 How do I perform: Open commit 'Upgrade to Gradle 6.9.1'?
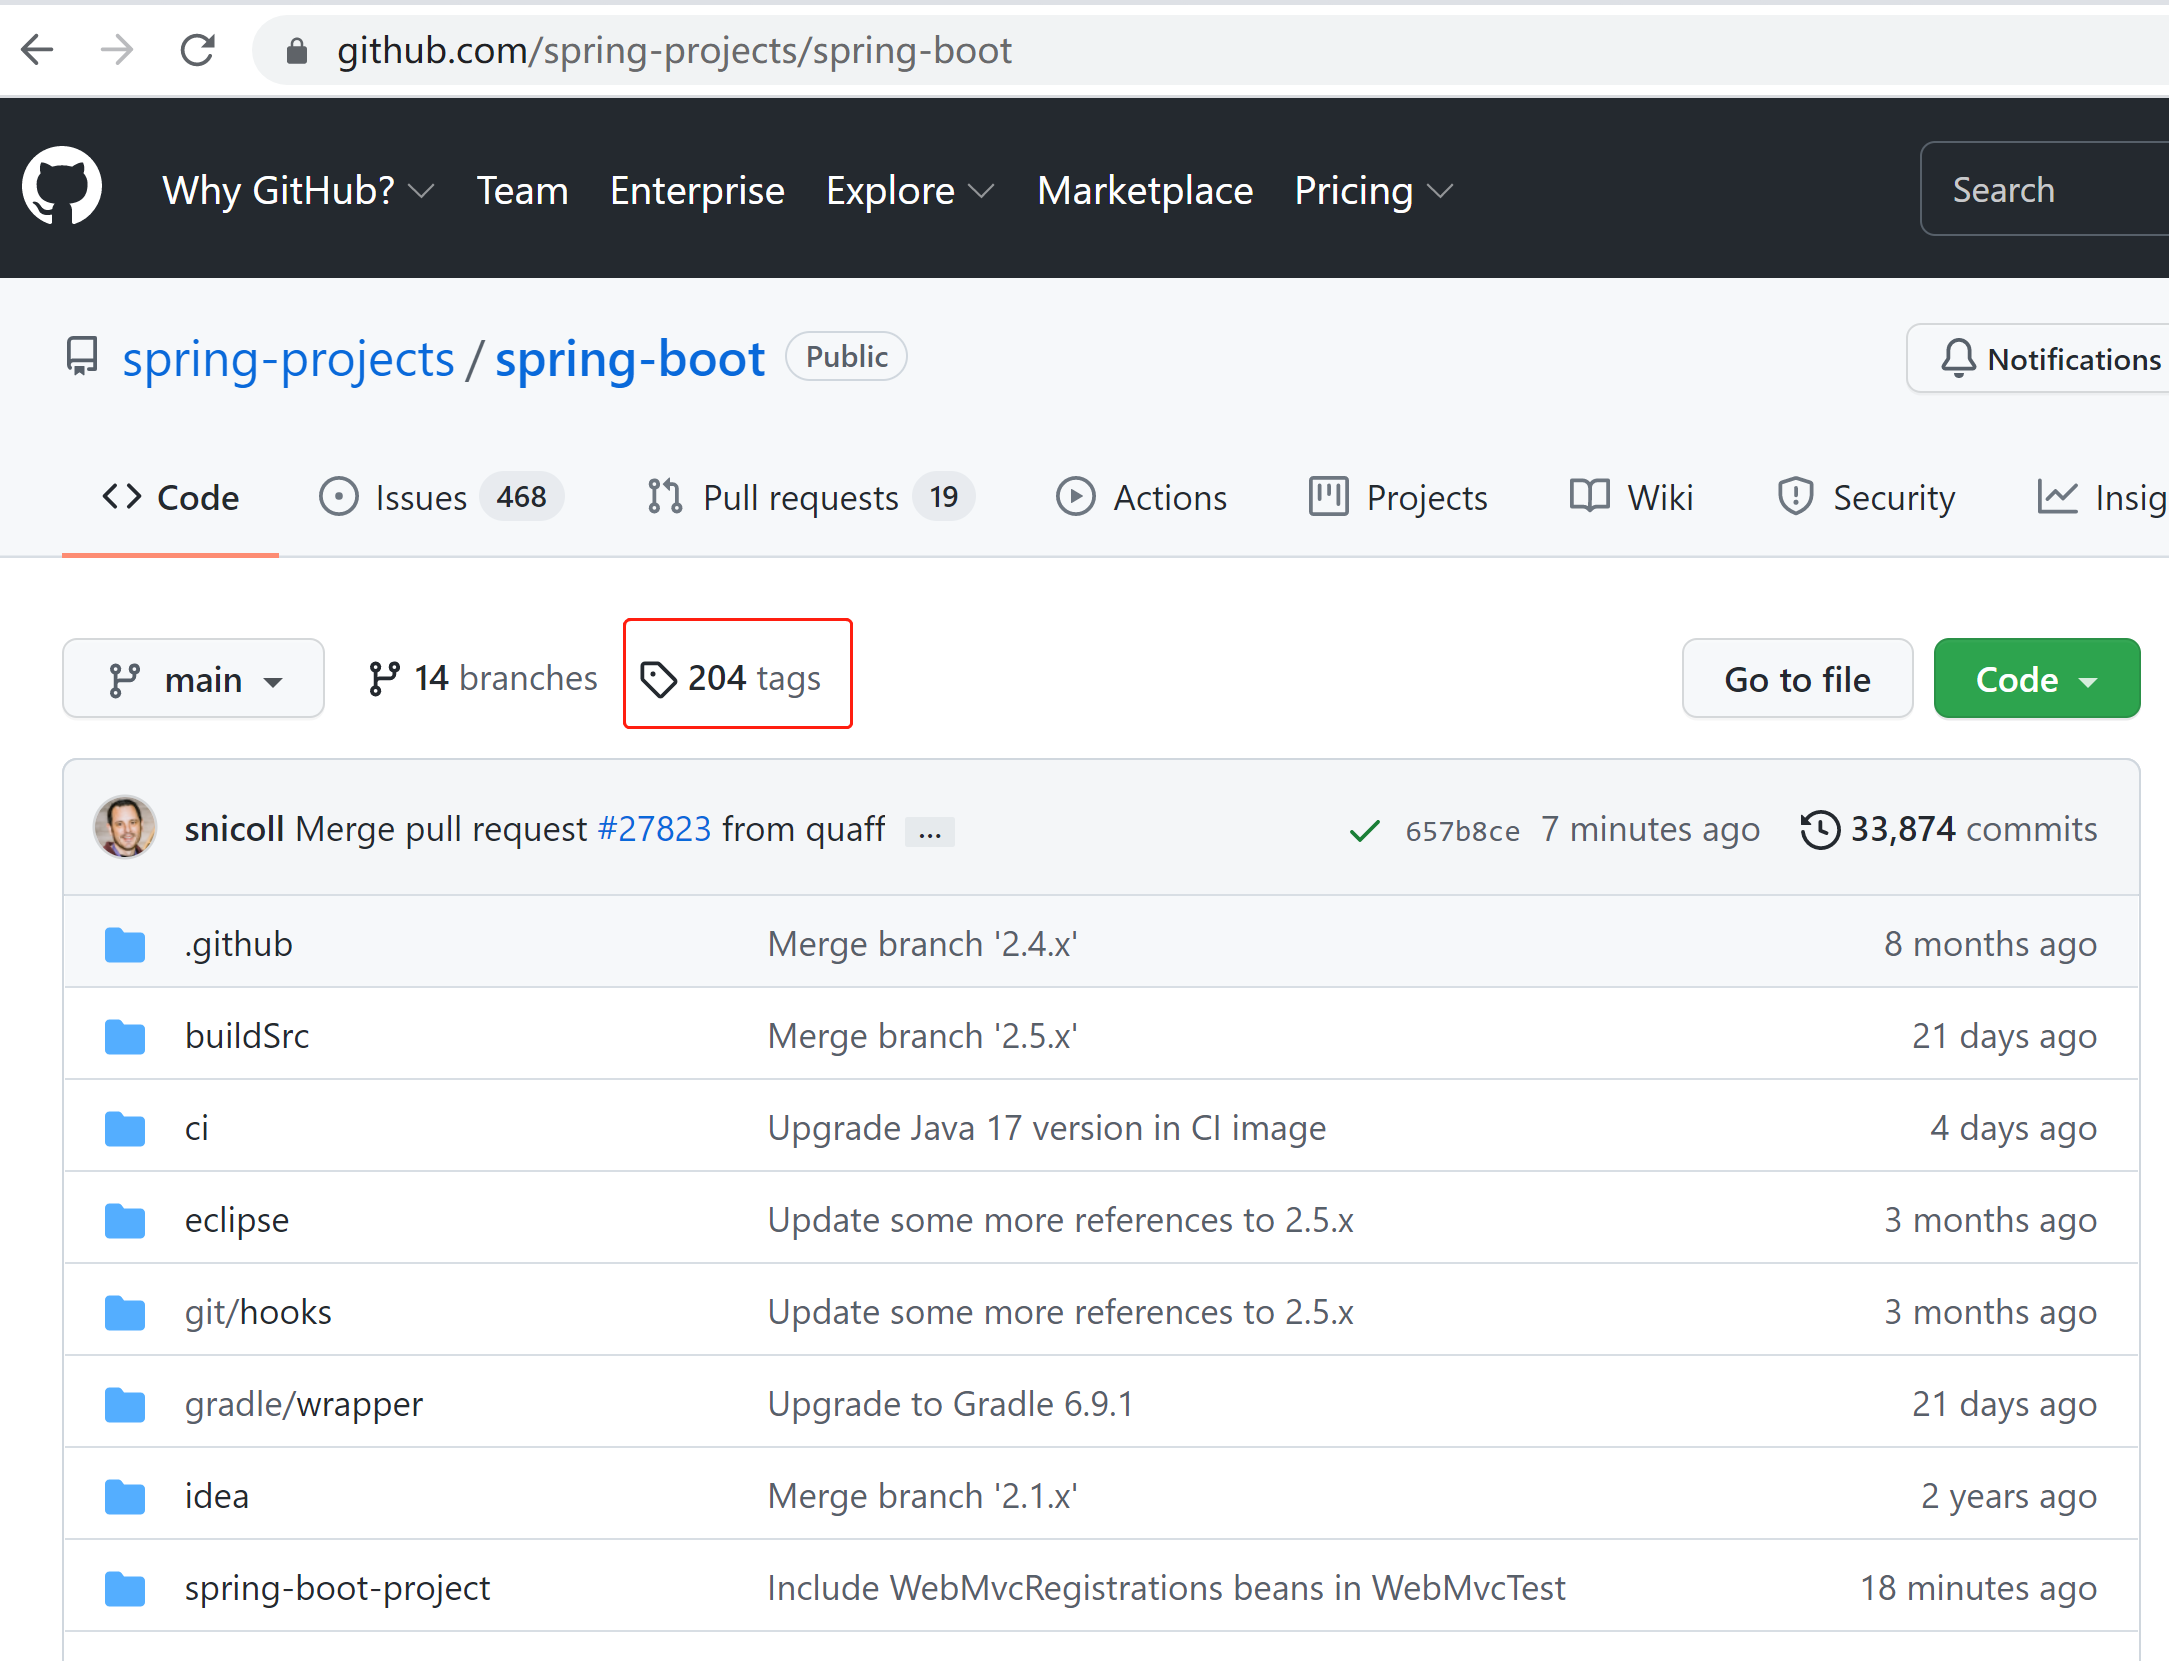950,1404
